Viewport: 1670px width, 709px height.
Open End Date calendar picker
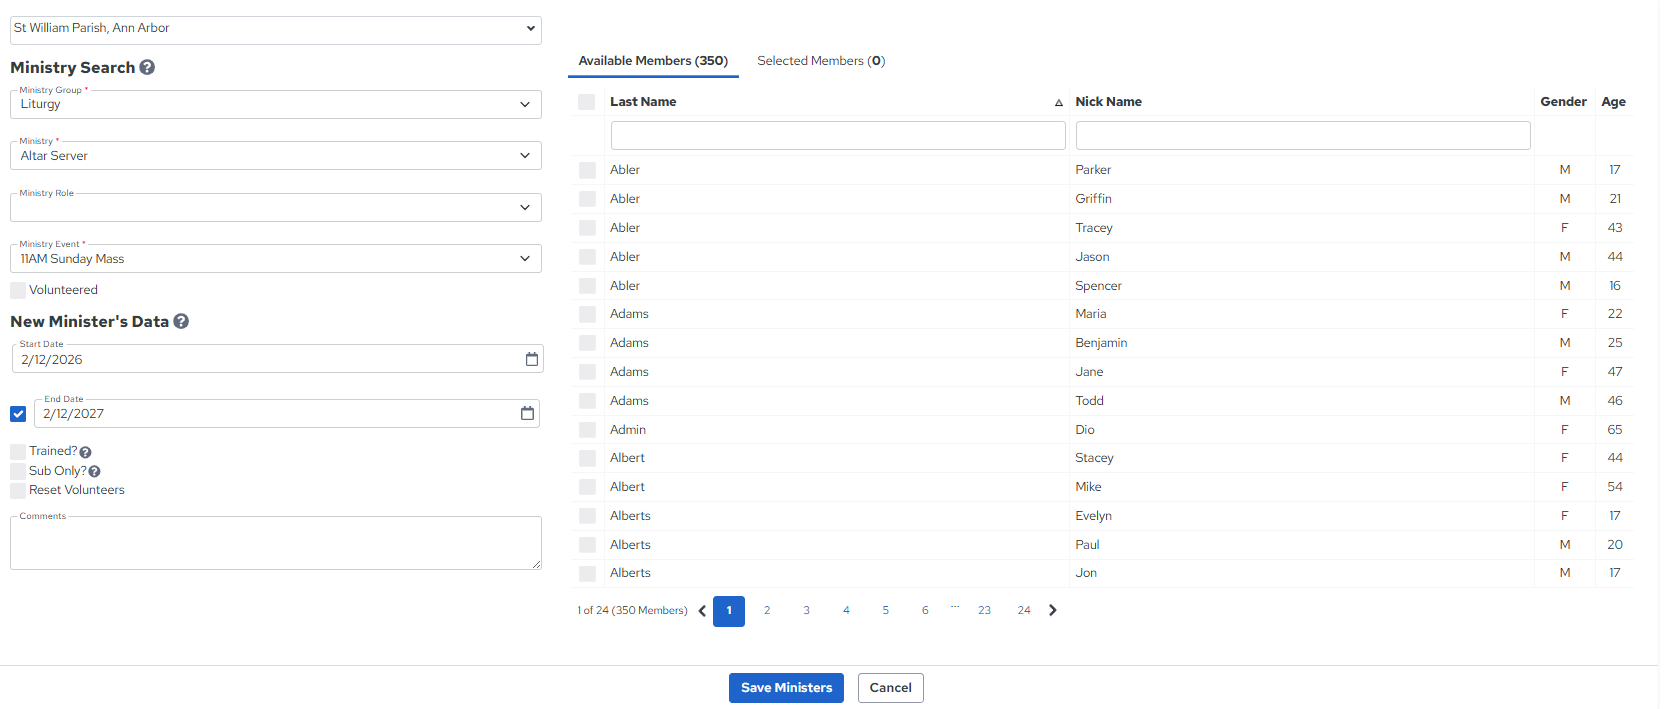click(x=527, y=413)
